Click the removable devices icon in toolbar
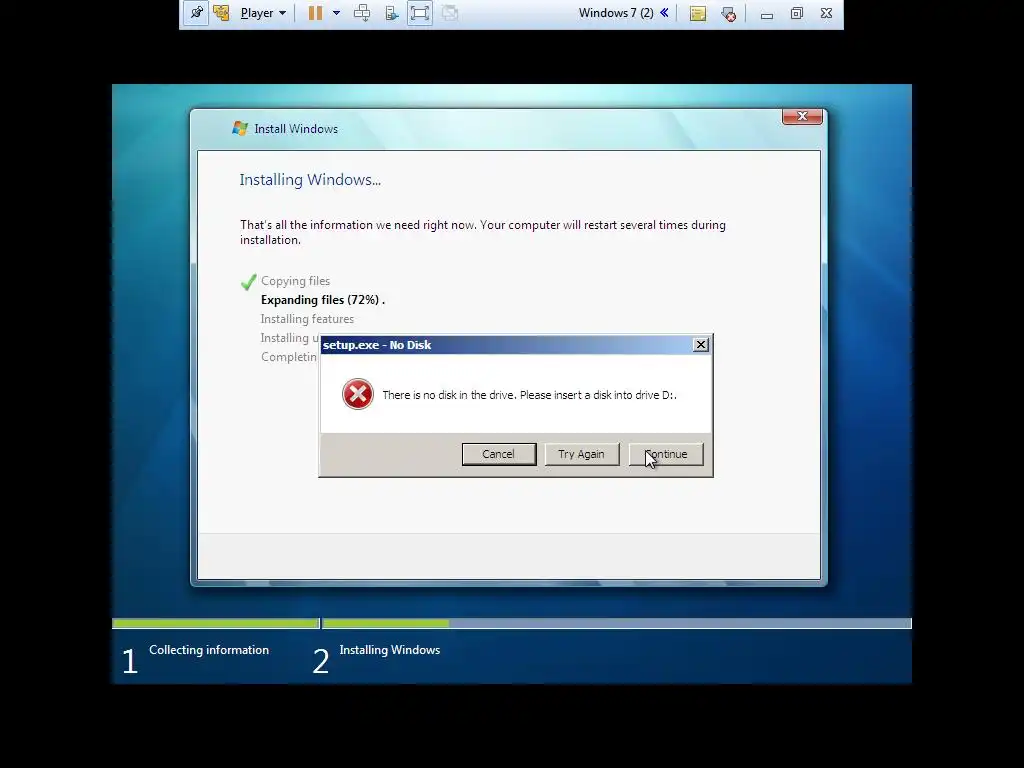This screenshot has width=1024, height=768. pyautogui.click(x=392, y=13)
